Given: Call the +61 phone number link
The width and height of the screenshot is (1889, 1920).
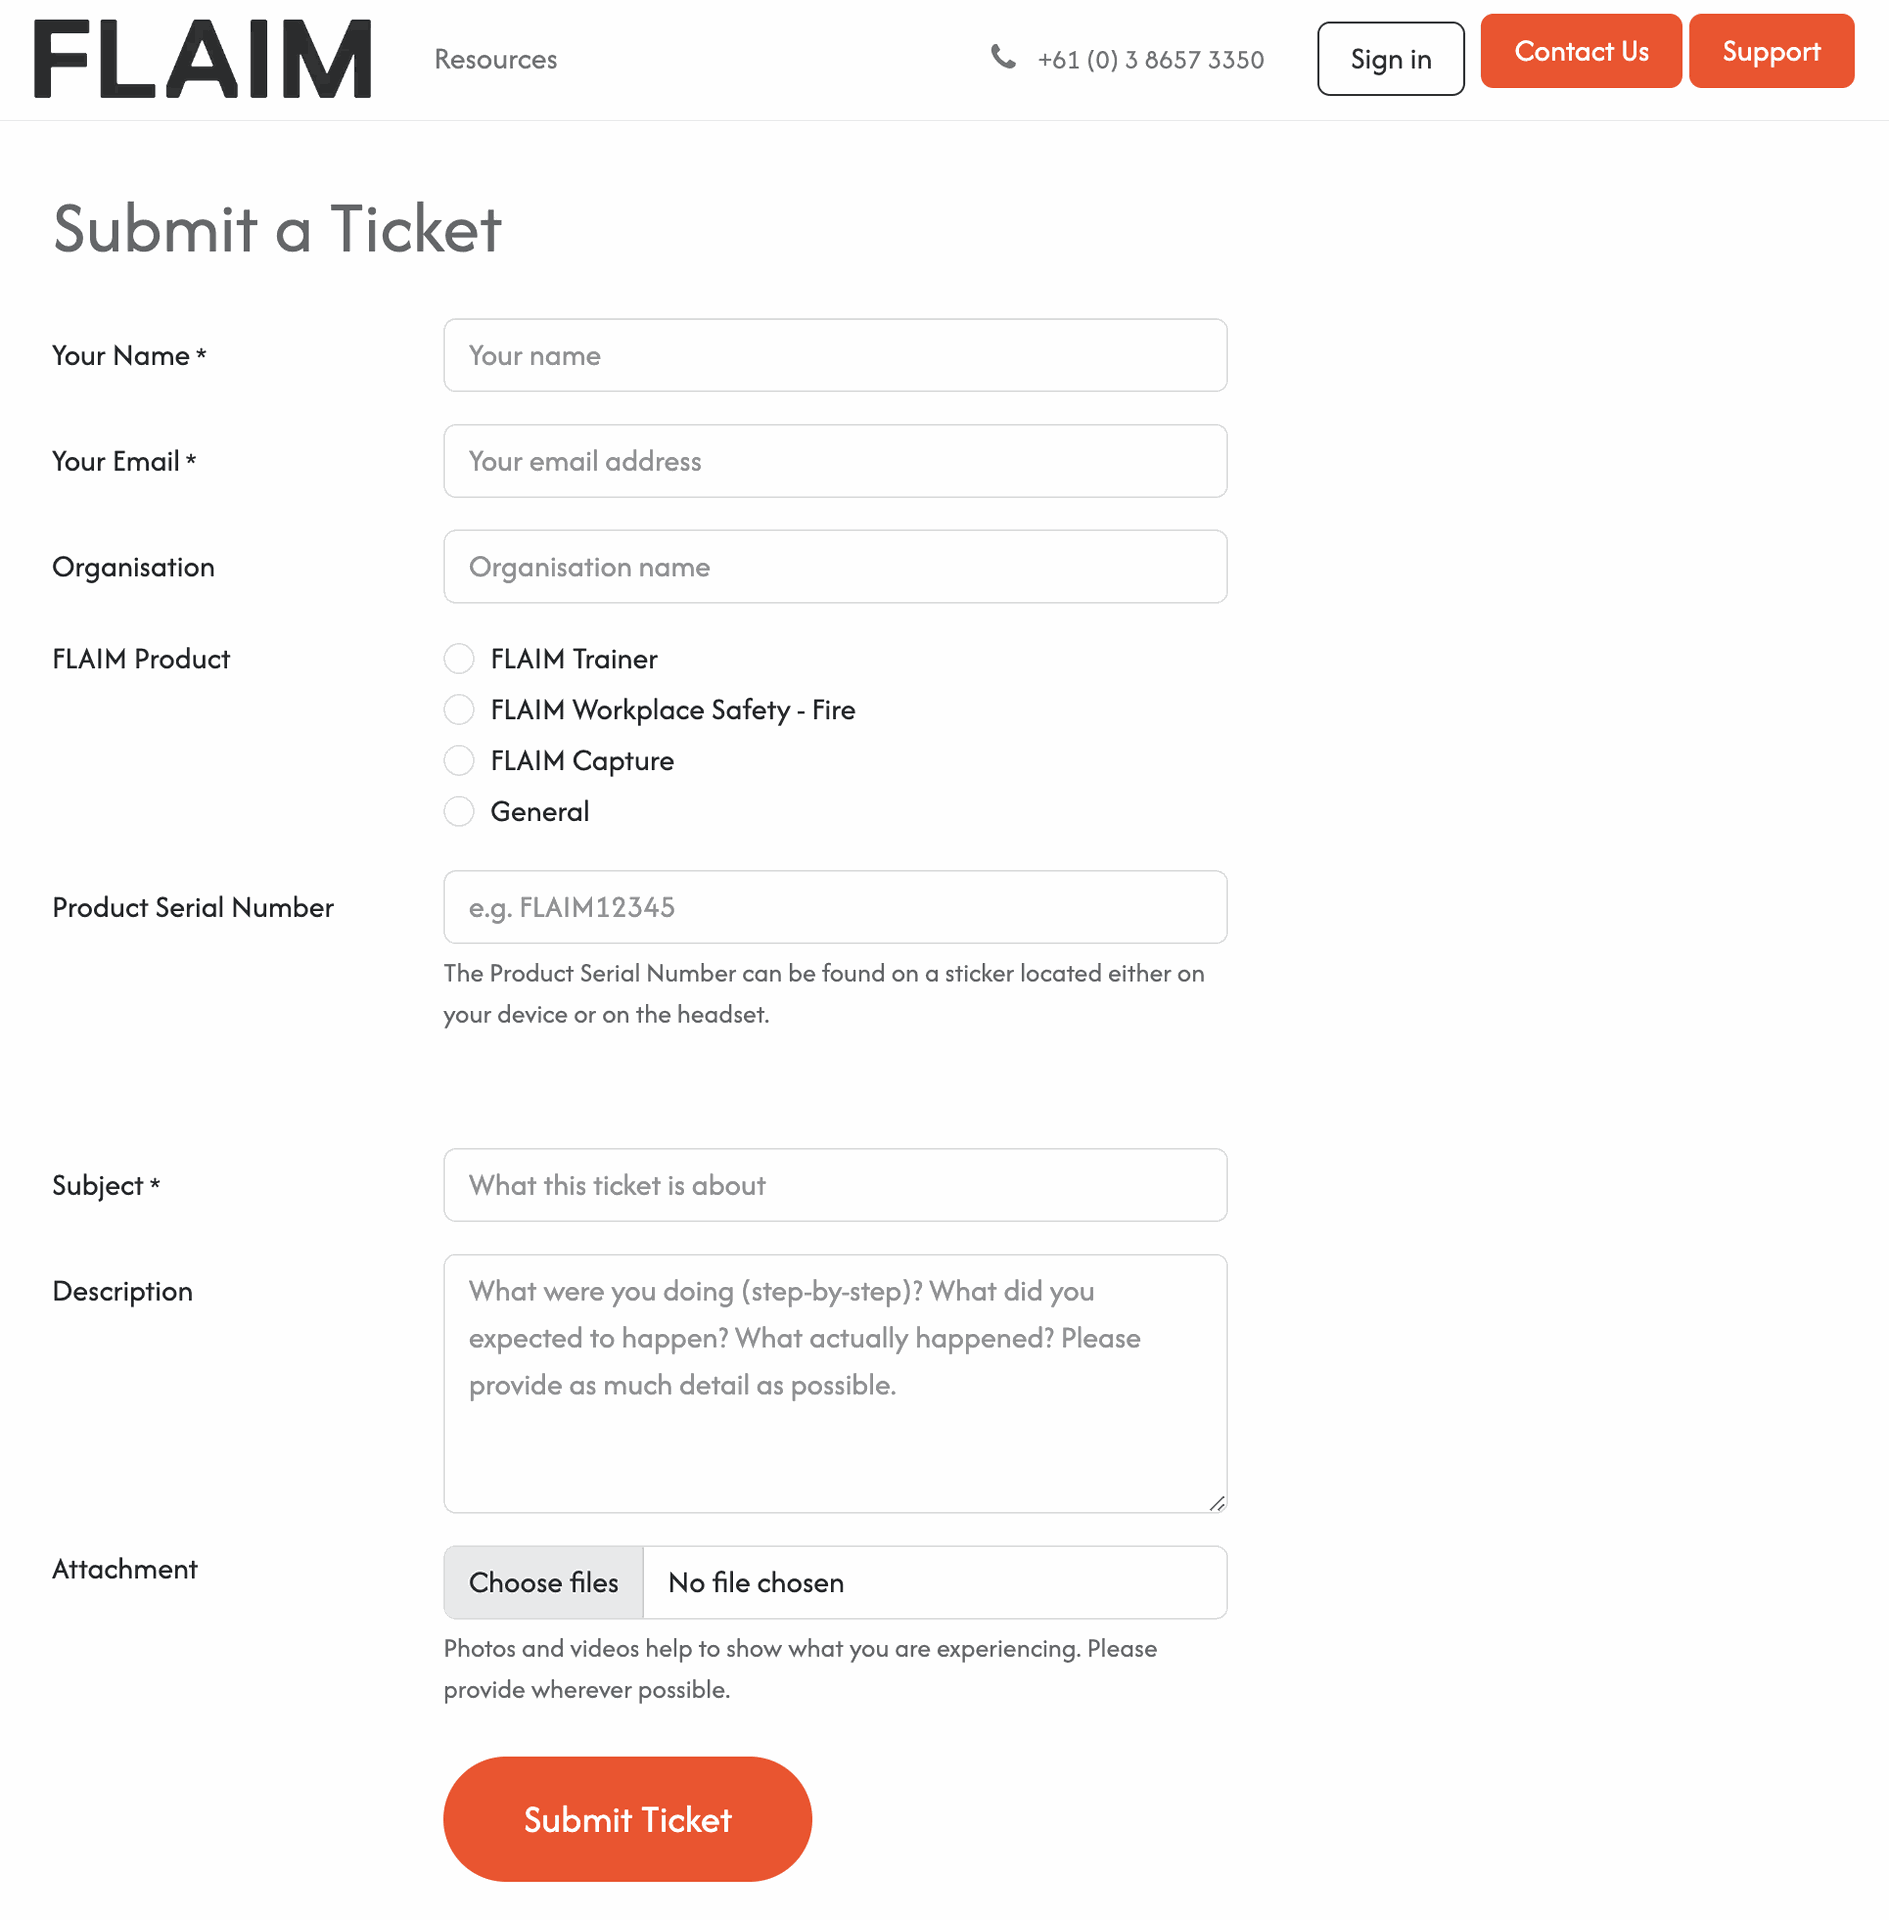Looking at the screenshot, I should [x=1150, y=60].
